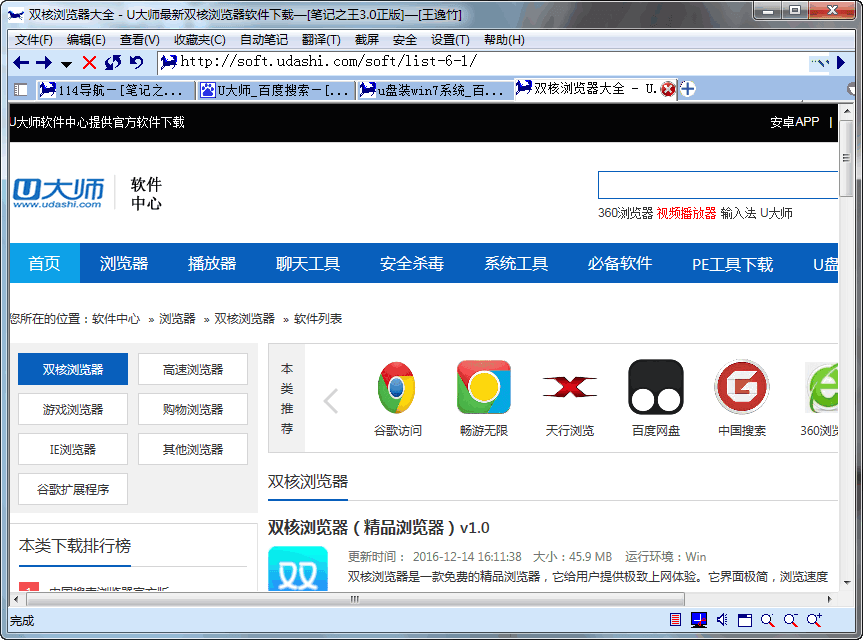Click the zoom-in magnifier with plus
This screenshot has width=863, height=640.
815,620
